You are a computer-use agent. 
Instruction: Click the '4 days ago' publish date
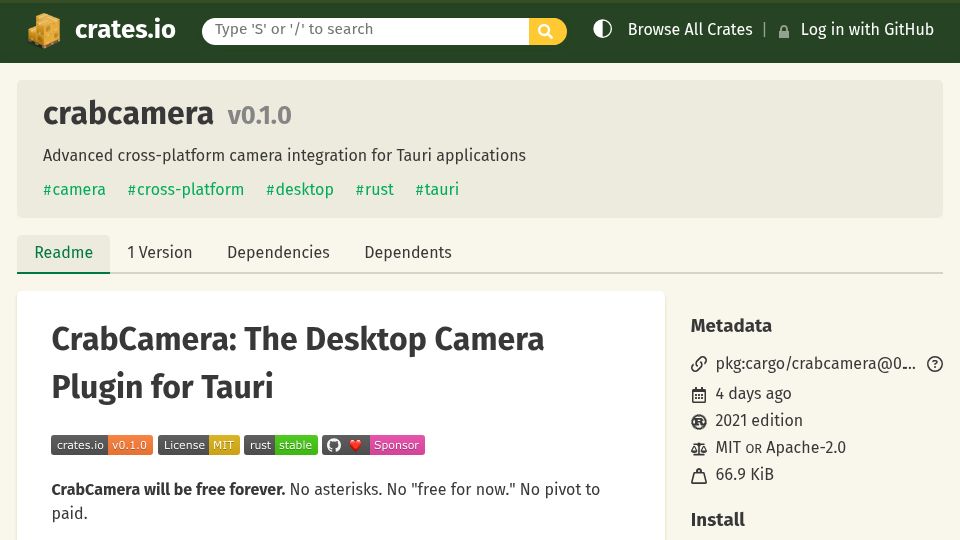click(x=753, y=393)
